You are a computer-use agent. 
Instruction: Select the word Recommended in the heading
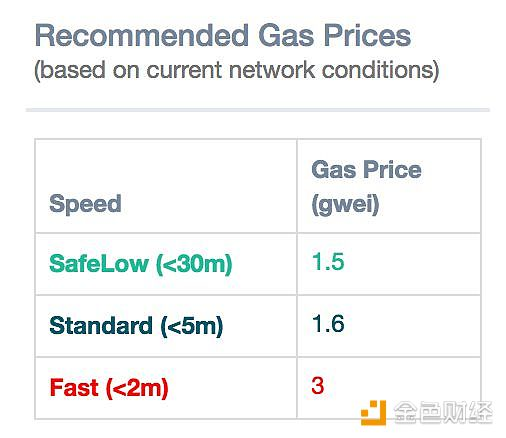(x=142, y=35)
